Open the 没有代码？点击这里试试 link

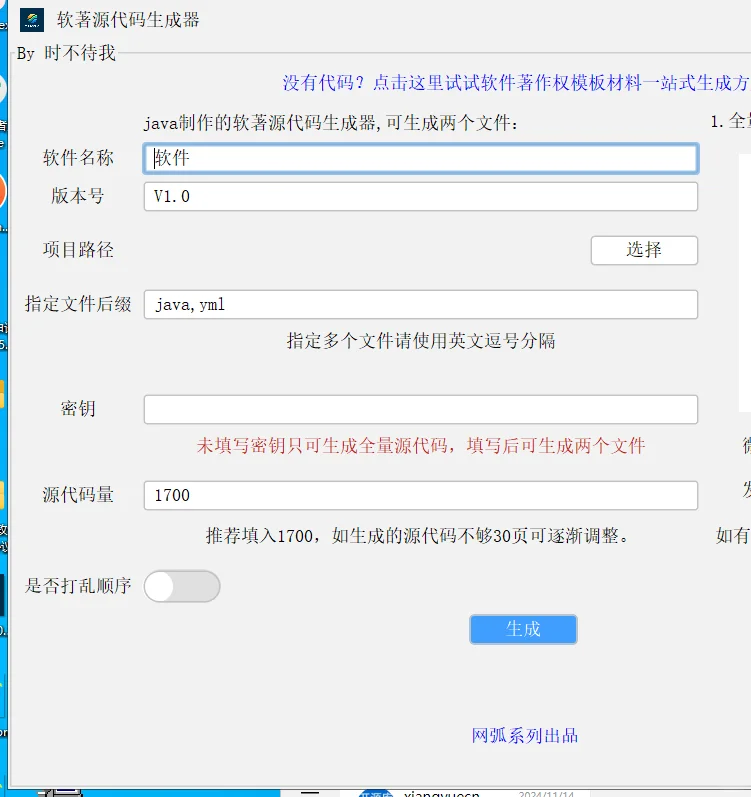tap(516, 83)
